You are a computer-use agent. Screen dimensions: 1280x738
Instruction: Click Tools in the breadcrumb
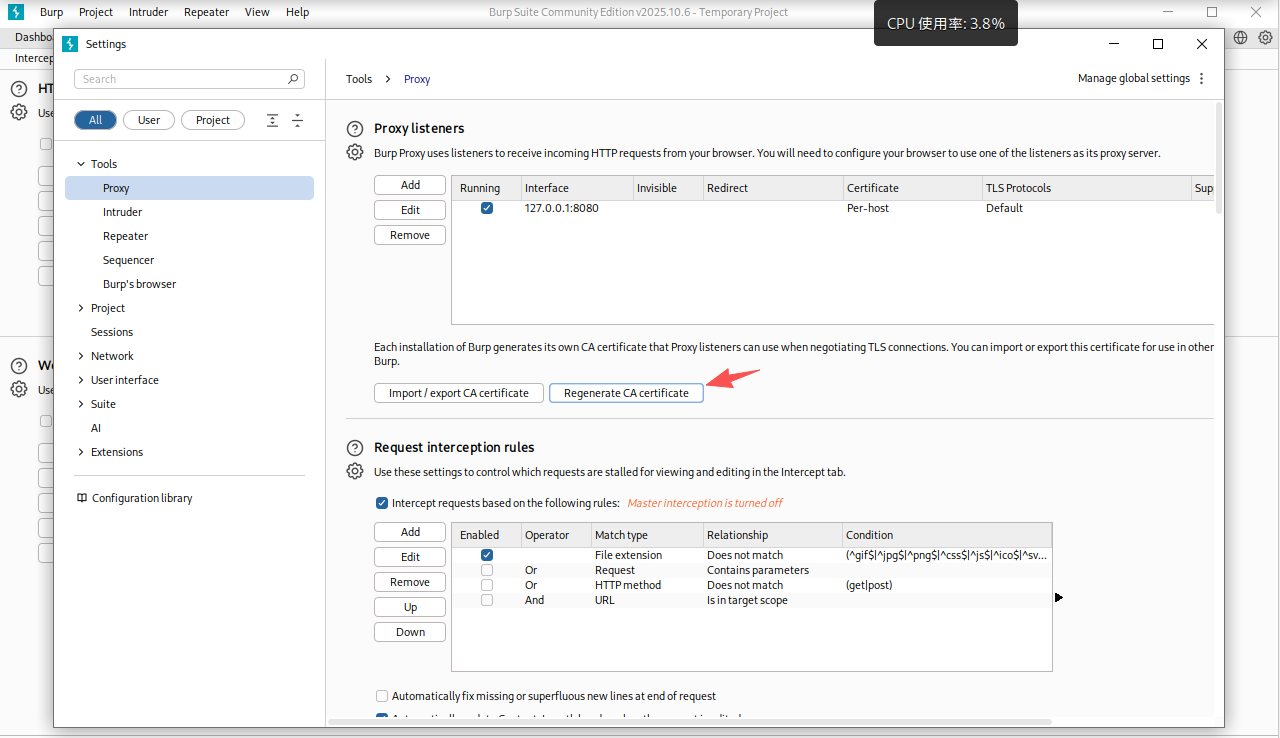point(359,79)
